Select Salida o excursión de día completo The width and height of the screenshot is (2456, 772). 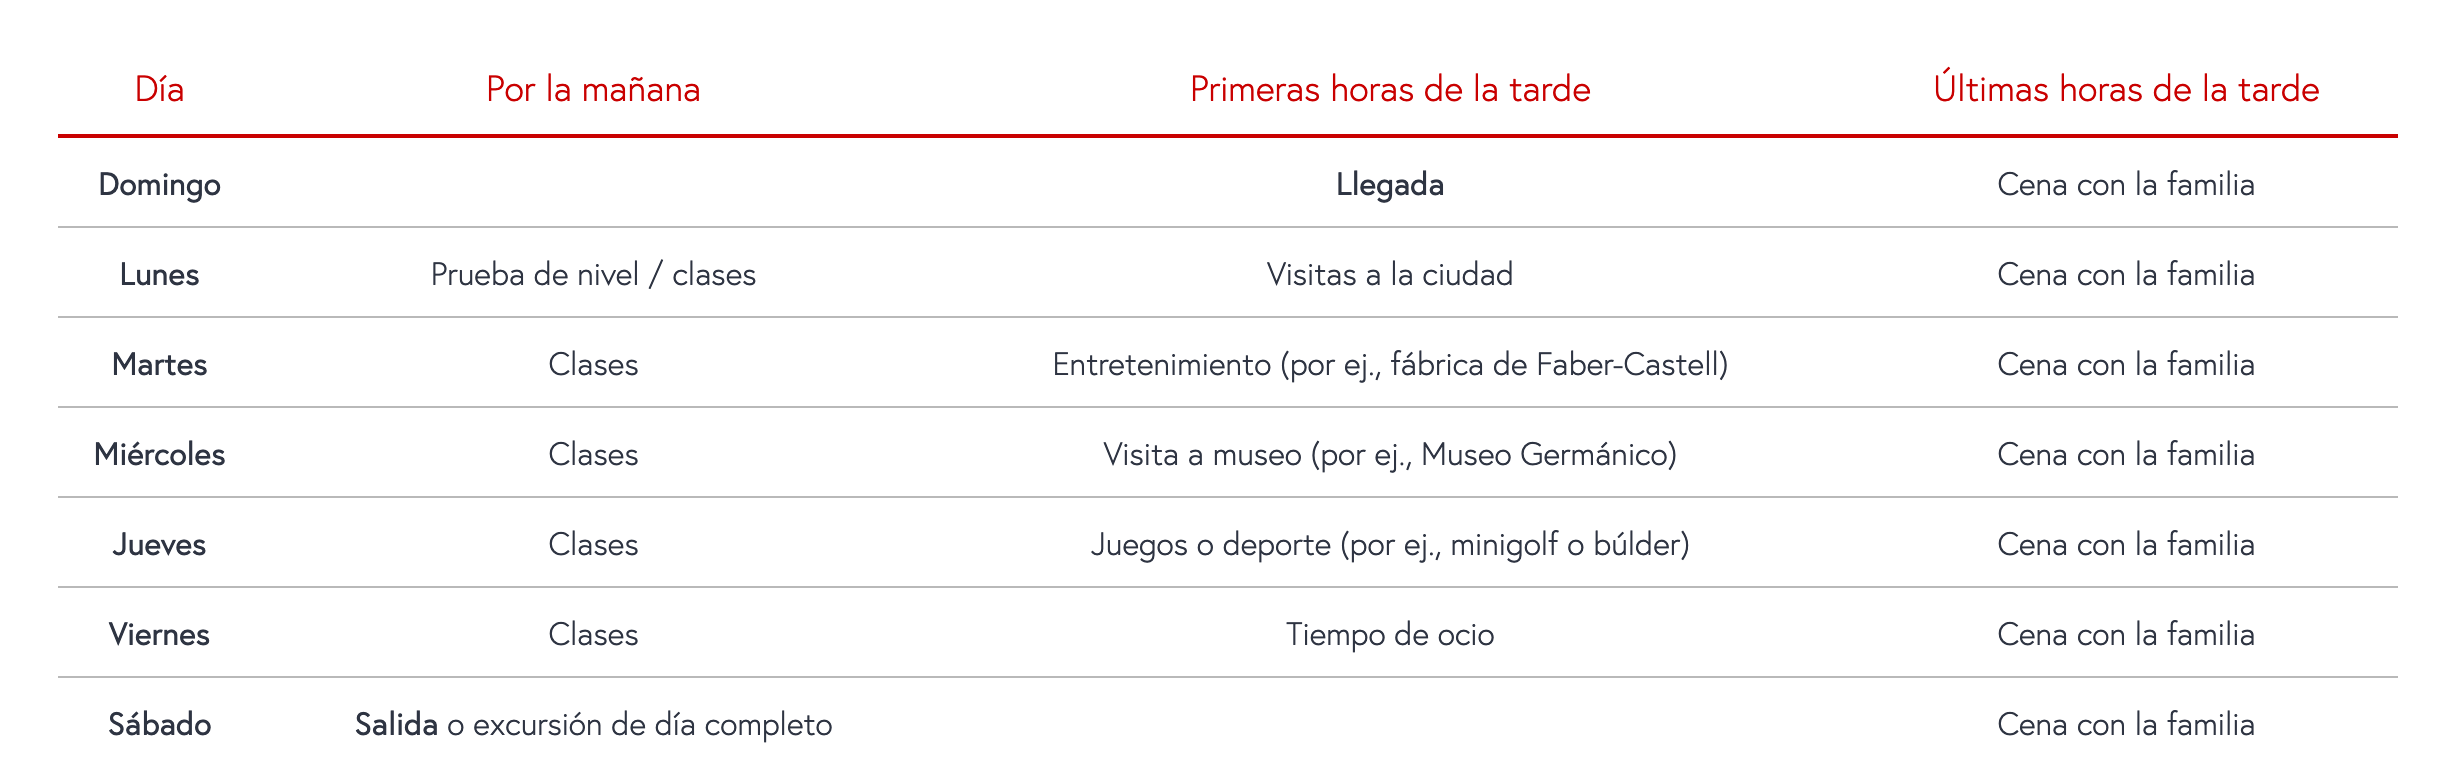[x=593, y=725]
